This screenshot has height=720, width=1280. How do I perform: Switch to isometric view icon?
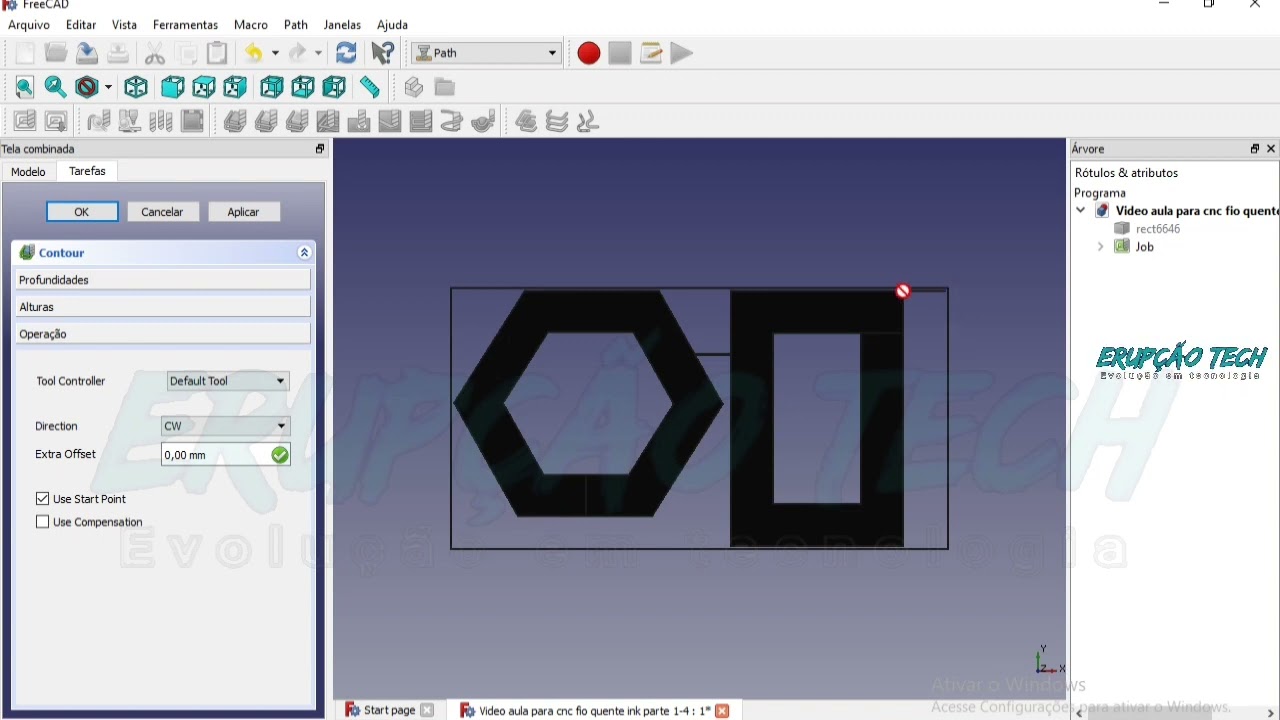click(136, 88)
